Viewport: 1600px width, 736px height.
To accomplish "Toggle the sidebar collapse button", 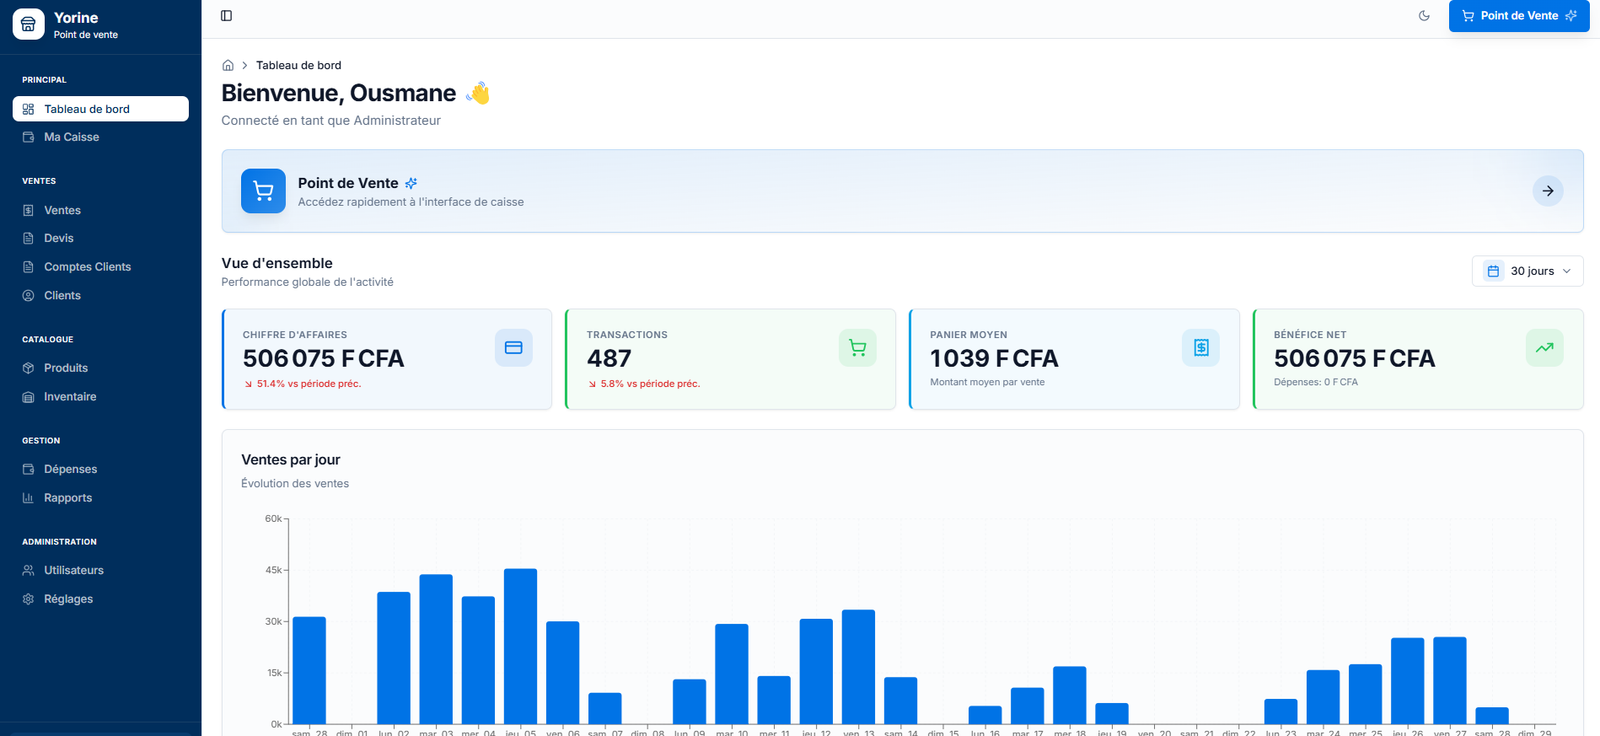I will [x=226, y=16].
